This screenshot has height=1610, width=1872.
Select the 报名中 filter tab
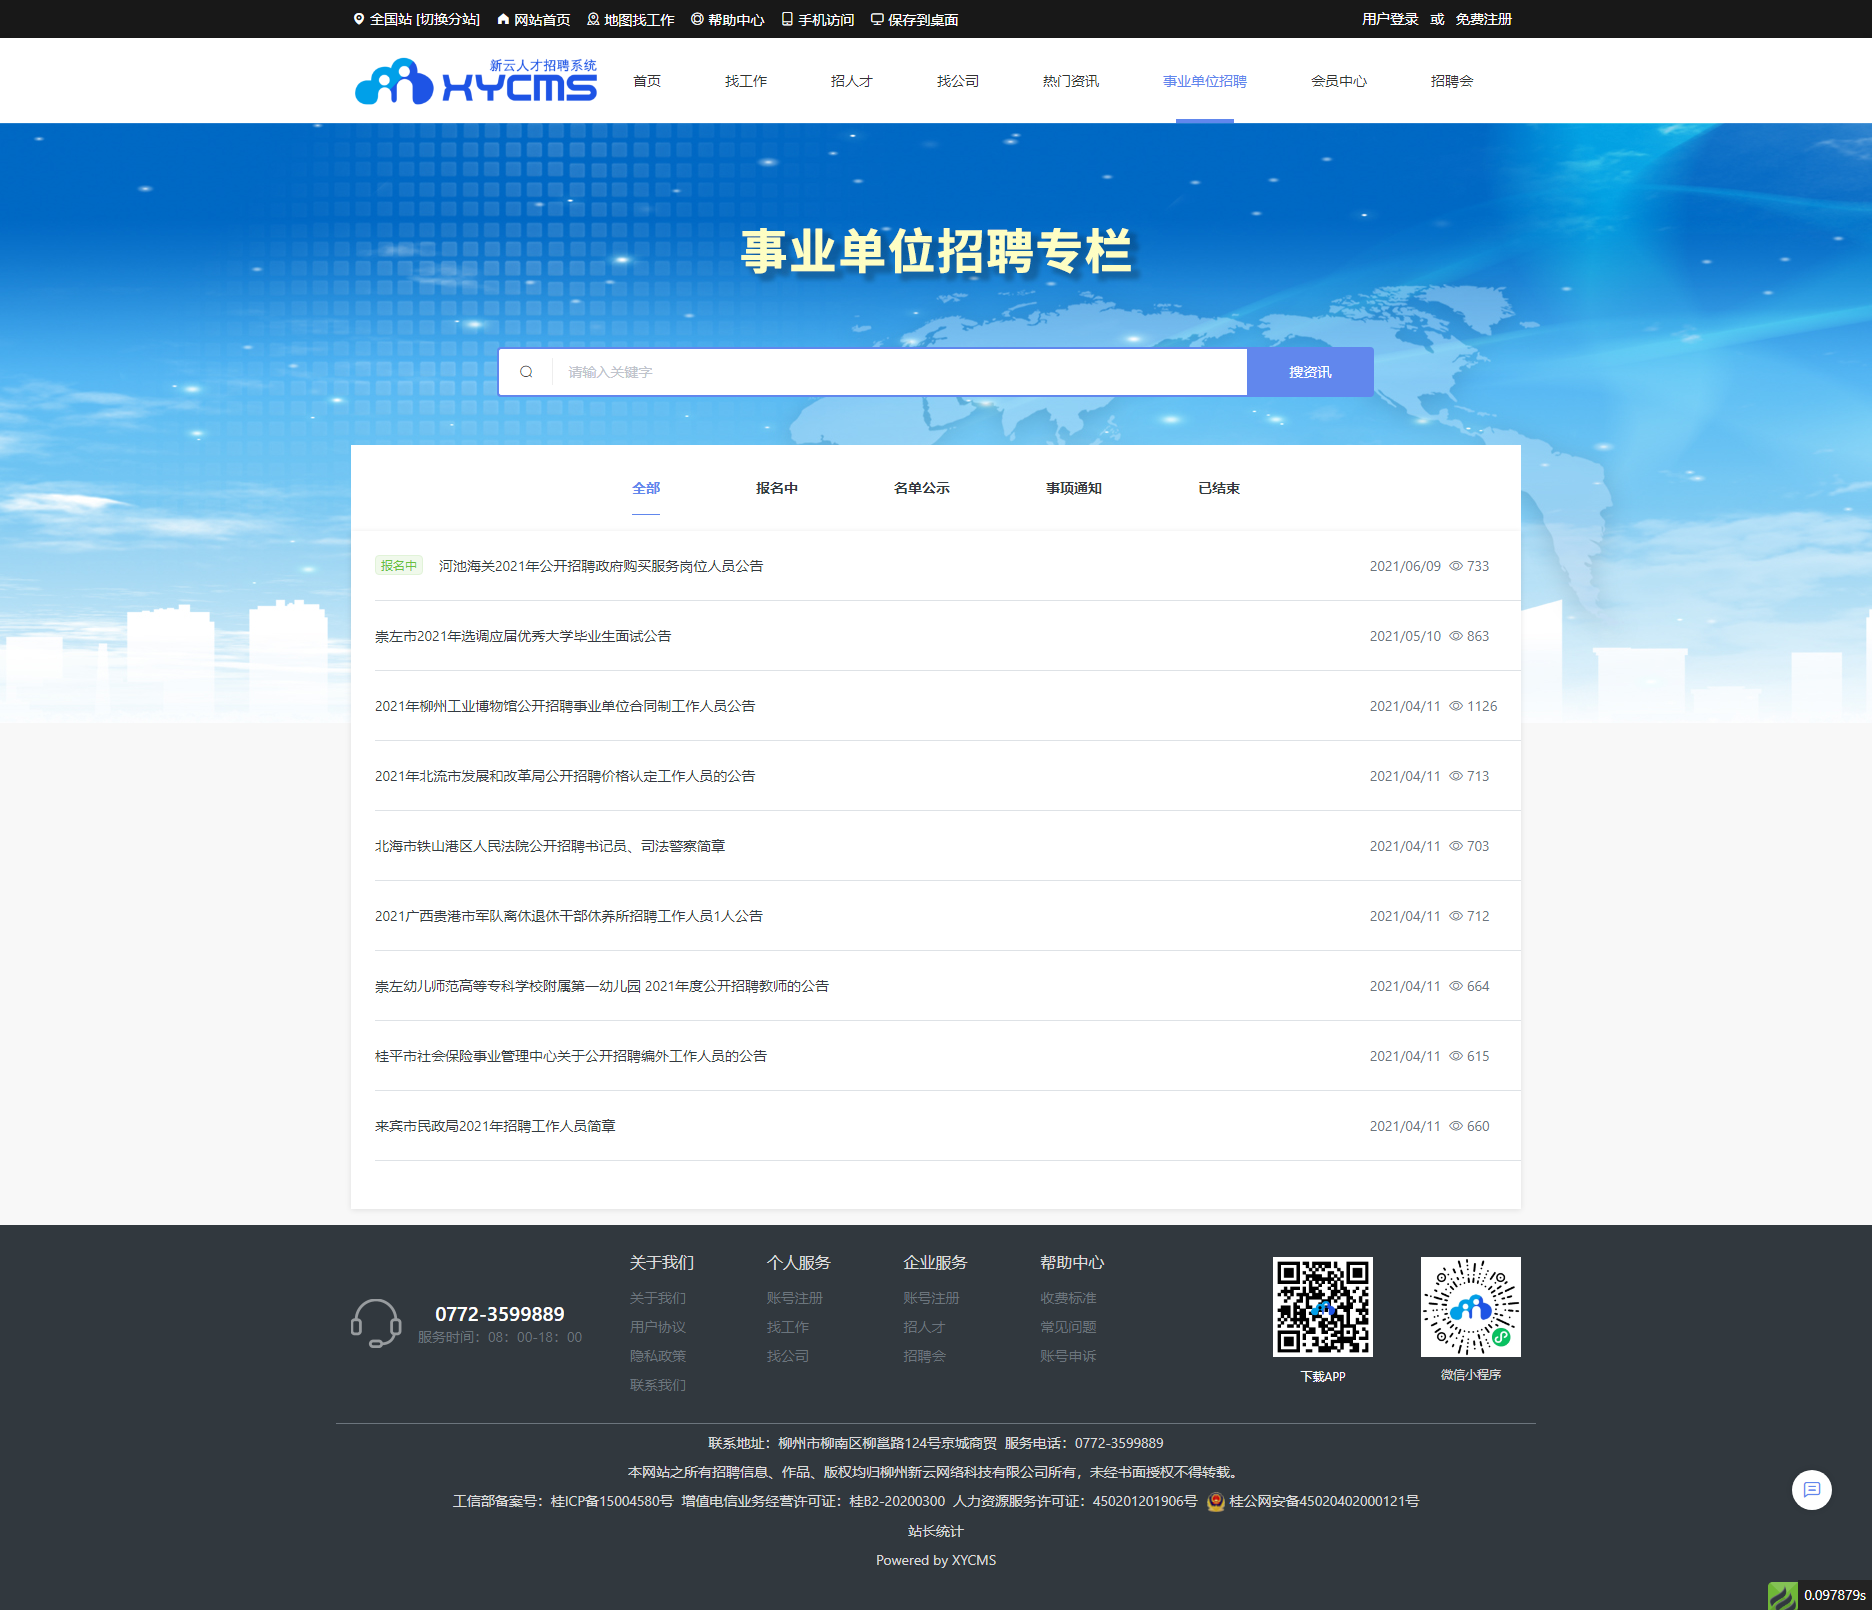[x=777, y=488]
